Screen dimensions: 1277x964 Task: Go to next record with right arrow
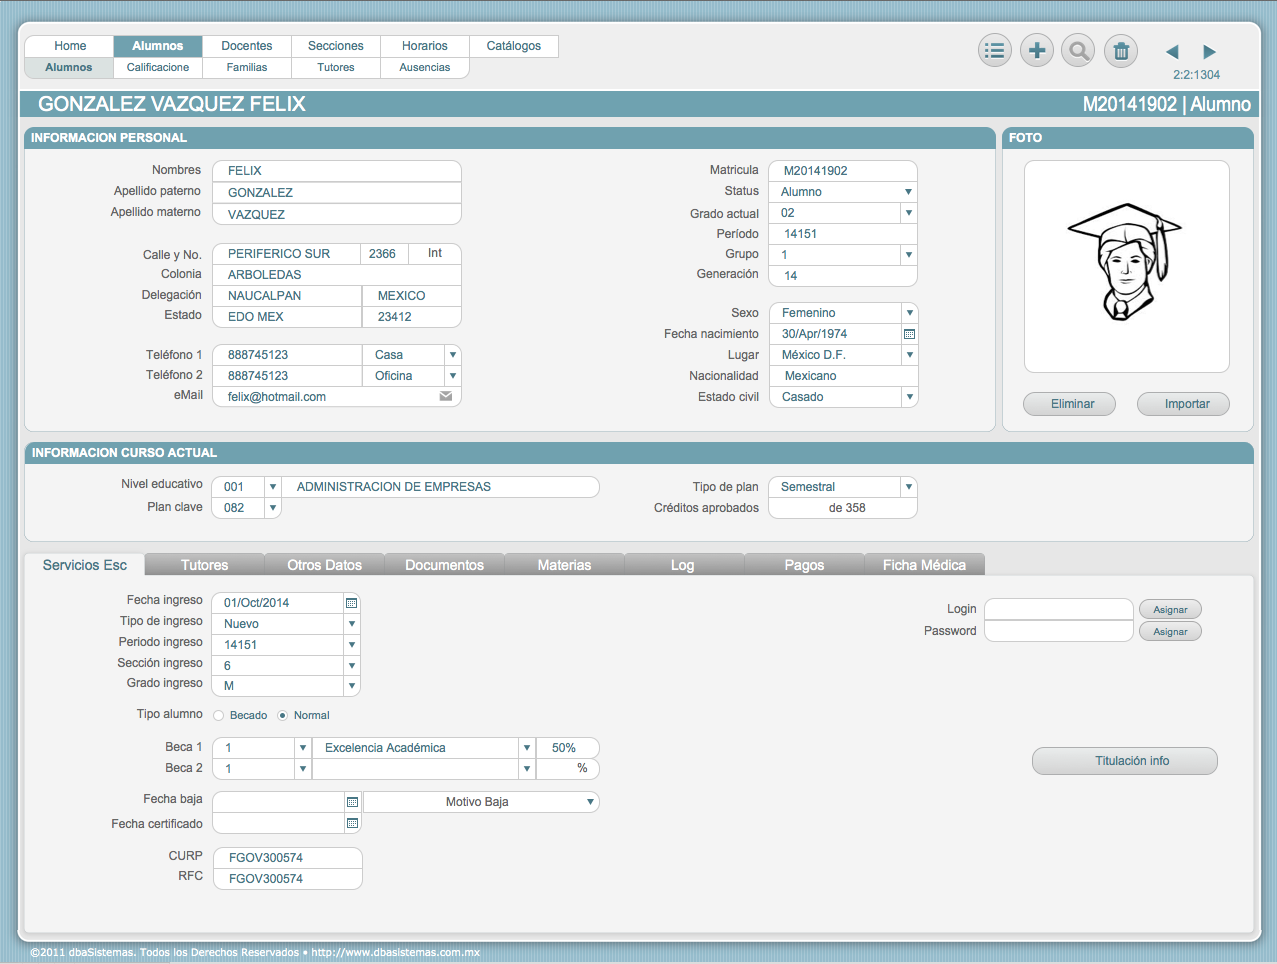(1209, 52)
